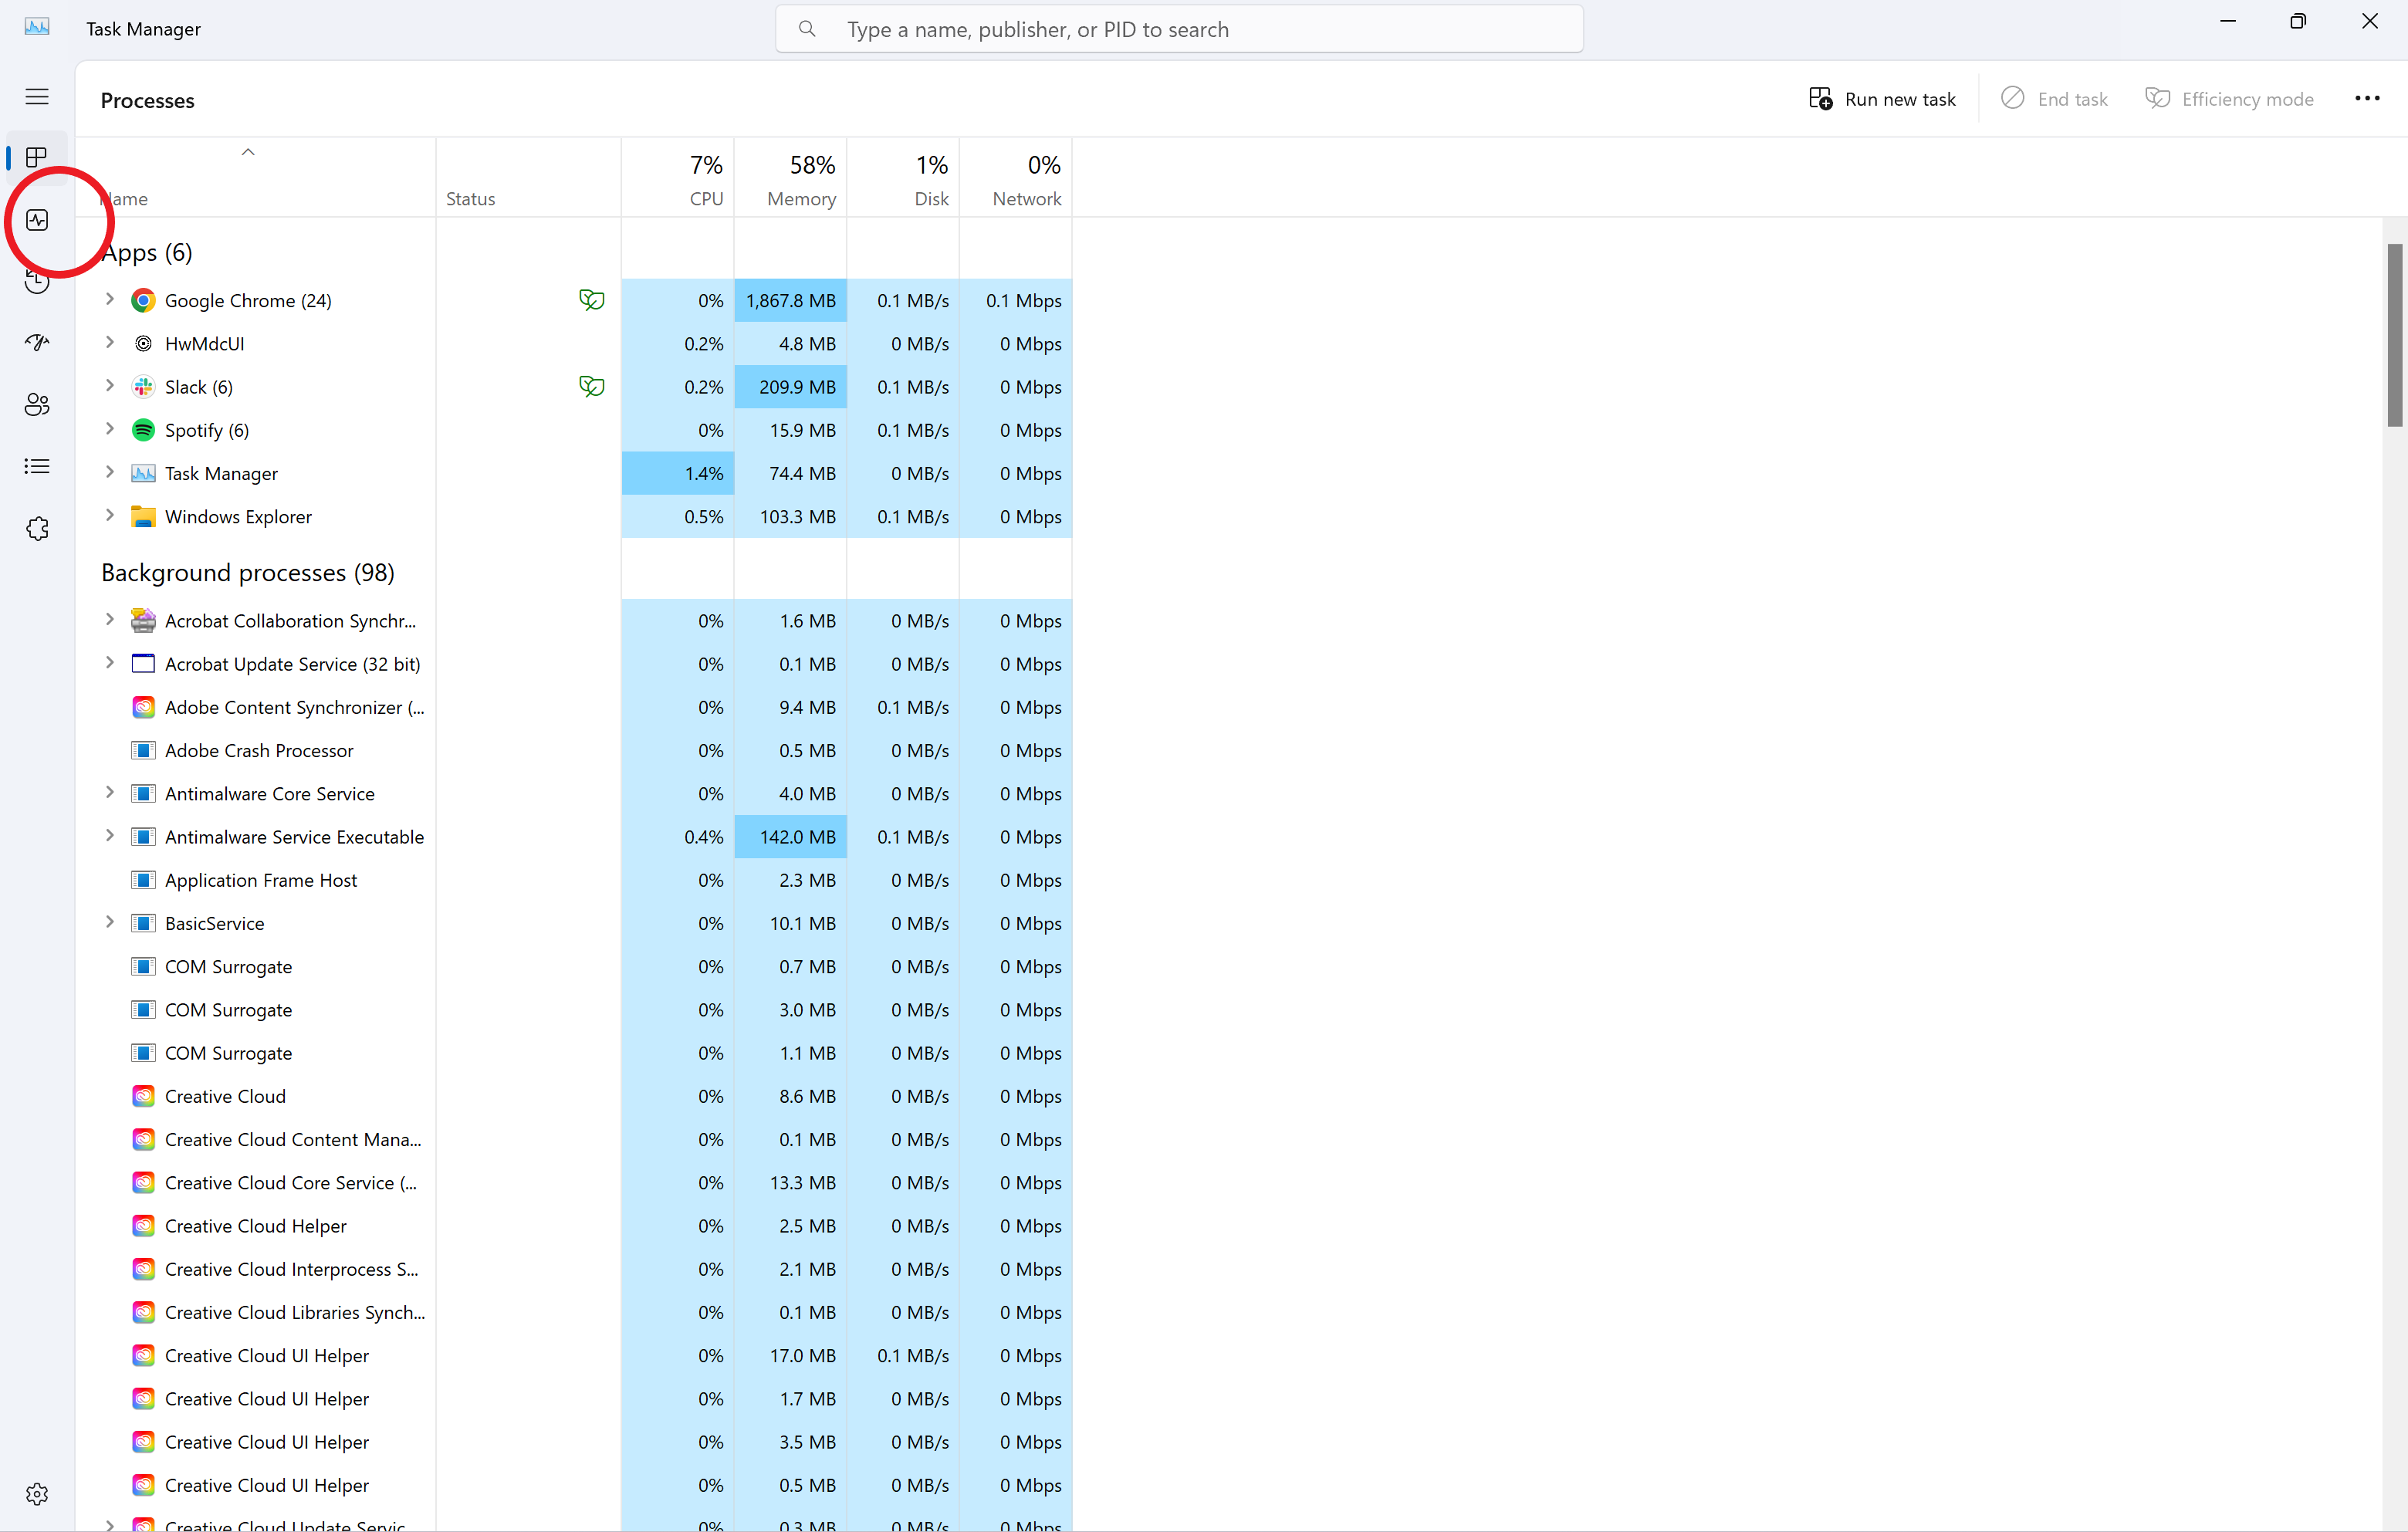
Task: Expand the Google Chrome process group
Action: click(110, 299)
